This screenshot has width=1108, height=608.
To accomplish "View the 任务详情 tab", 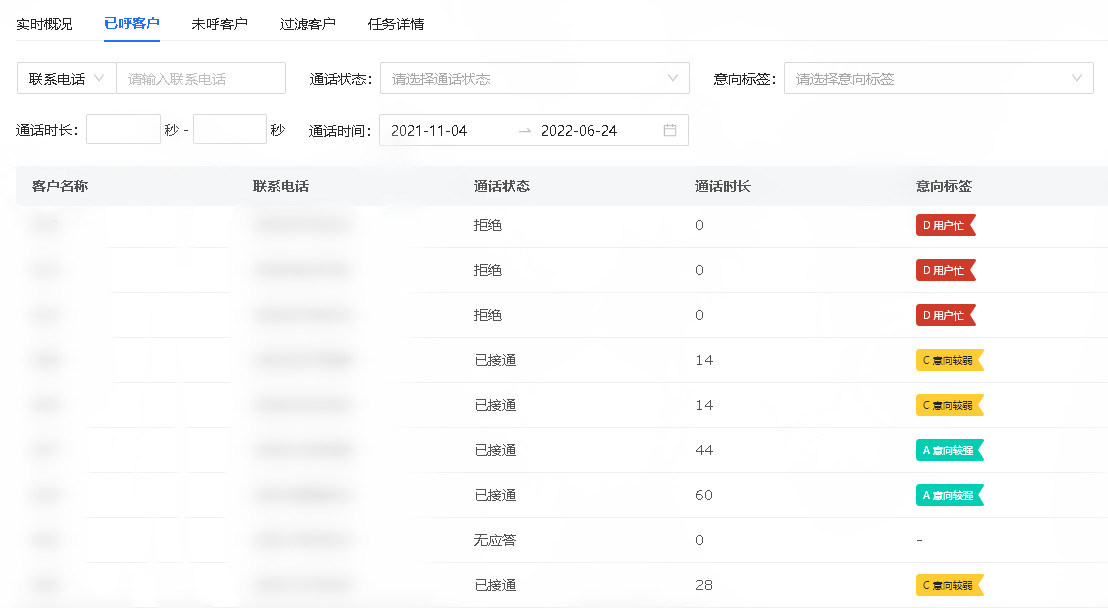I will click(x=398, y=23).
